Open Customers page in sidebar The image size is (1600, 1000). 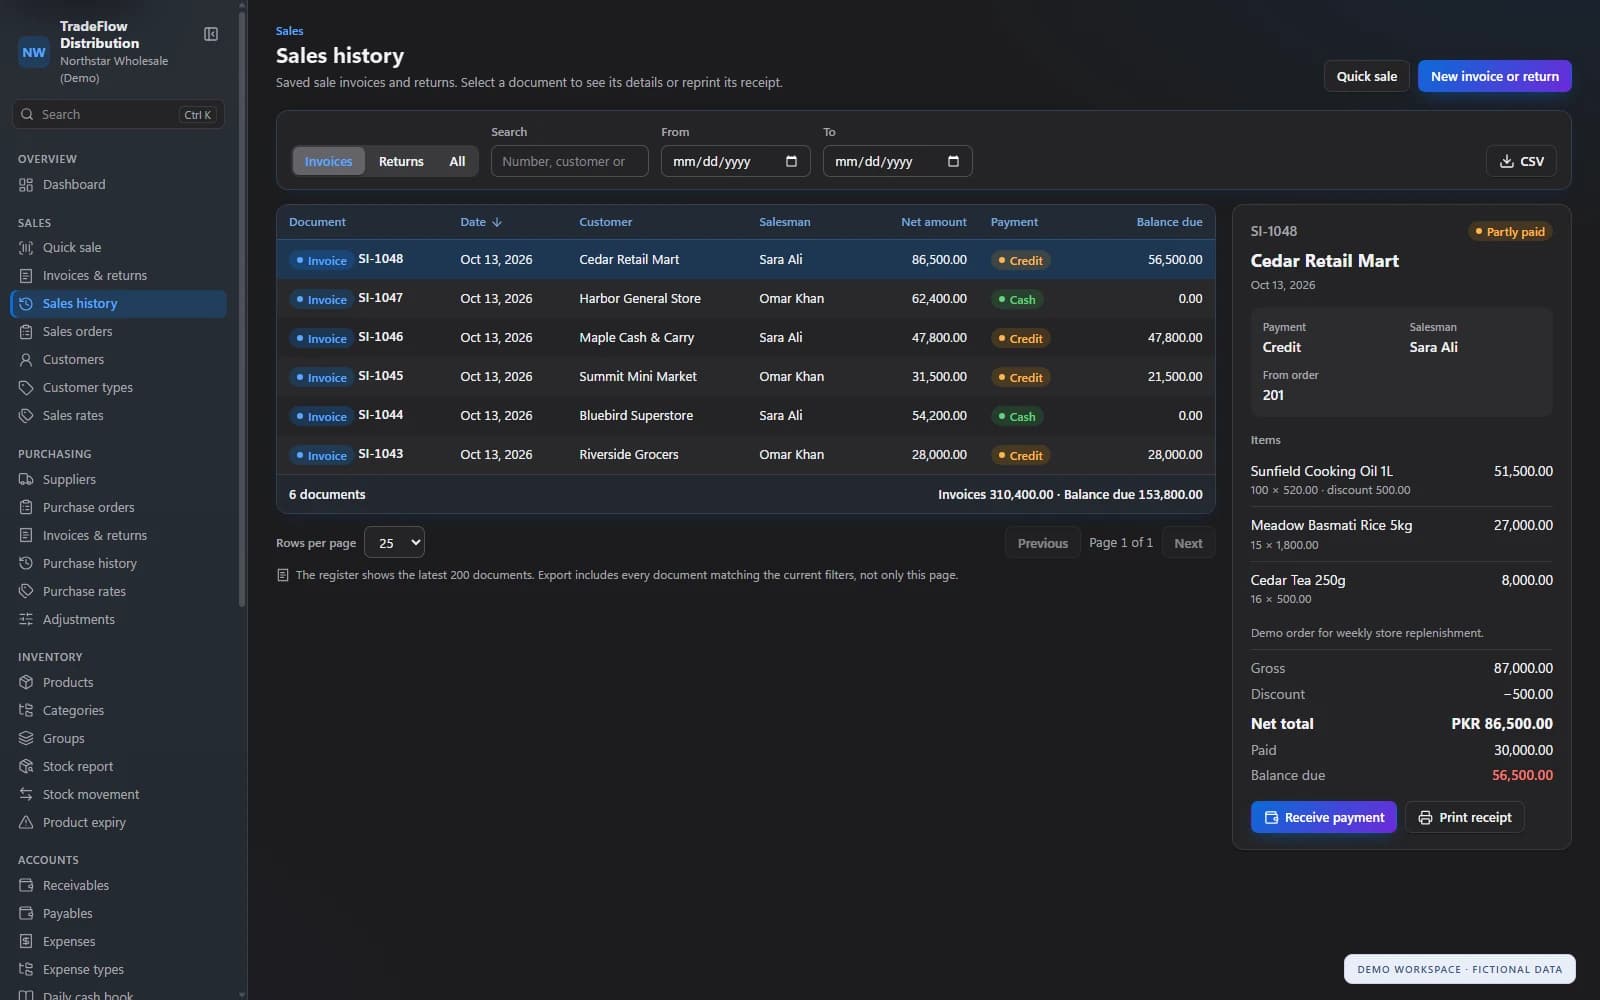point(118,360)
